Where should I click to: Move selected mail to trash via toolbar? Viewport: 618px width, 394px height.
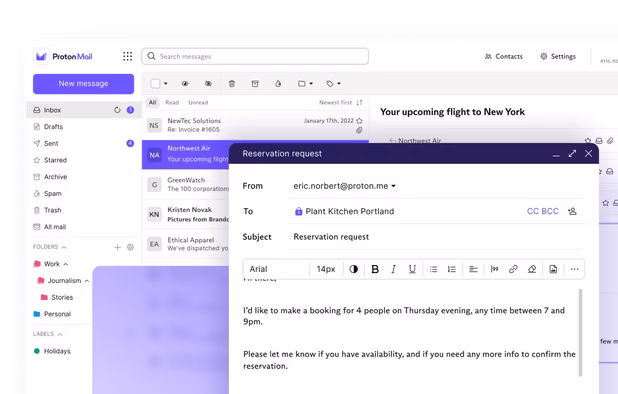click(x=232, y=84)
